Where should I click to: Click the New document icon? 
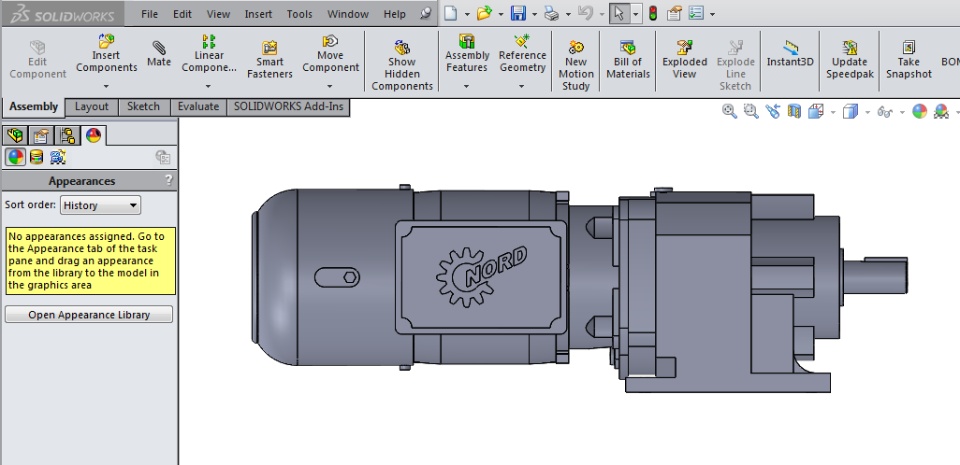click(451, 13)
